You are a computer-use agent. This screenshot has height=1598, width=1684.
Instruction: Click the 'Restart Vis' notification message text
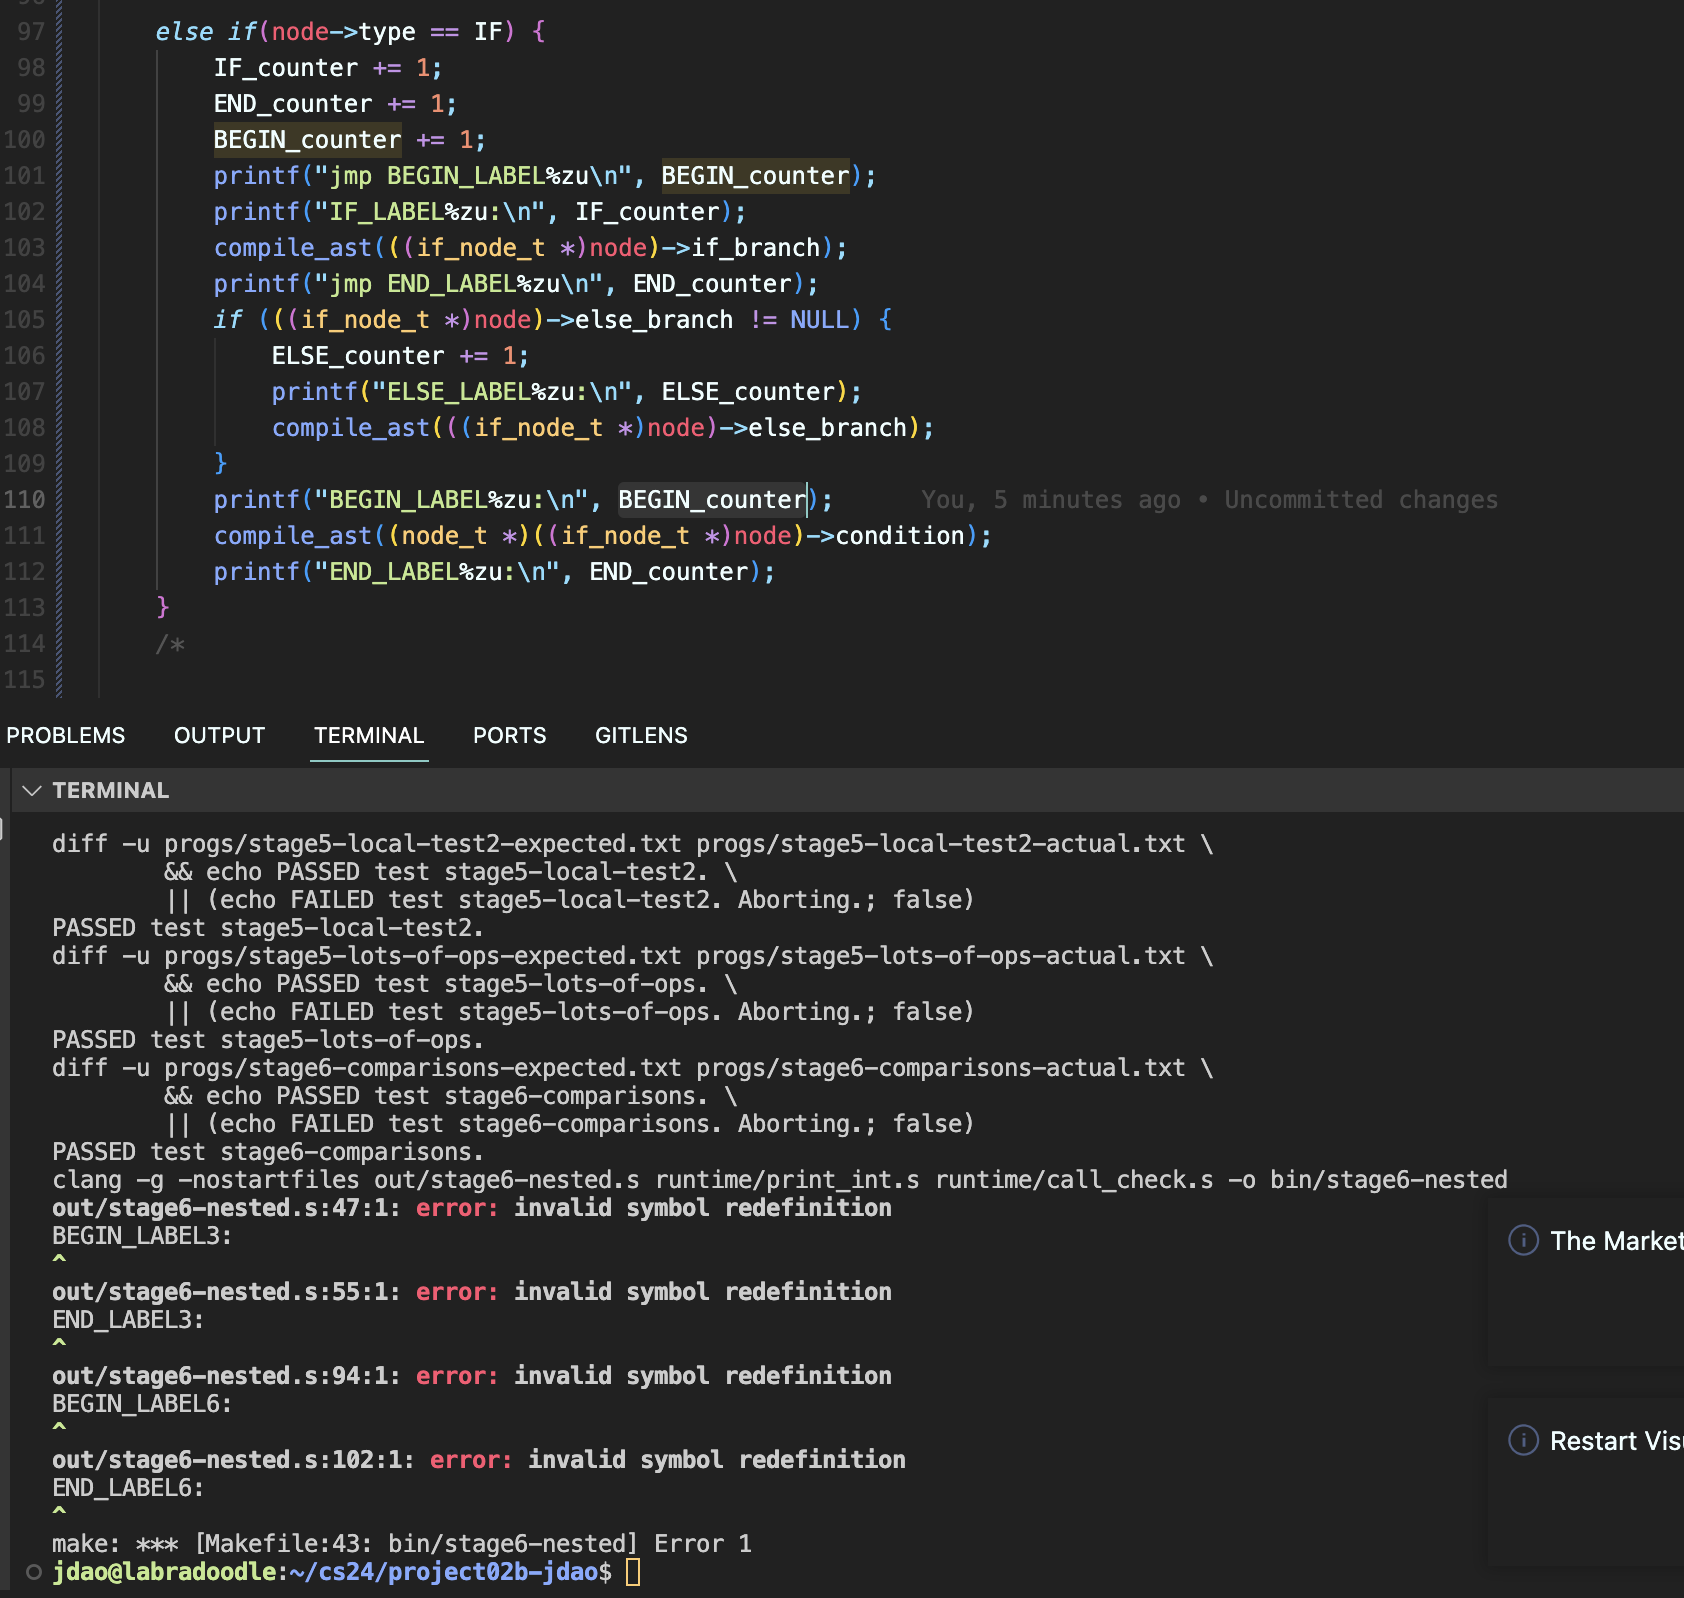(x=1615, y=1441)
